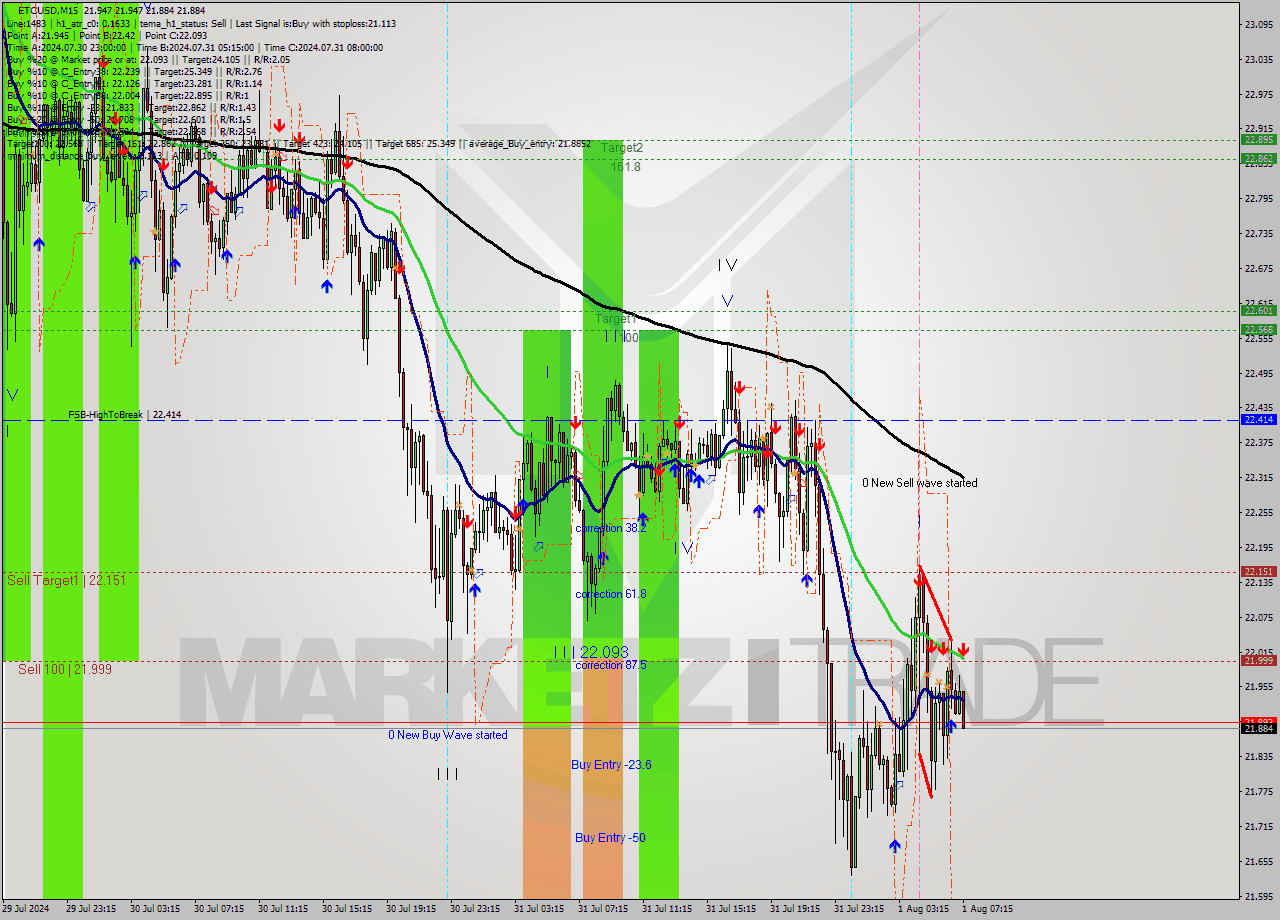Click green 22.862 price tag
This screenshot has height=920, width=1280.
1257,158
